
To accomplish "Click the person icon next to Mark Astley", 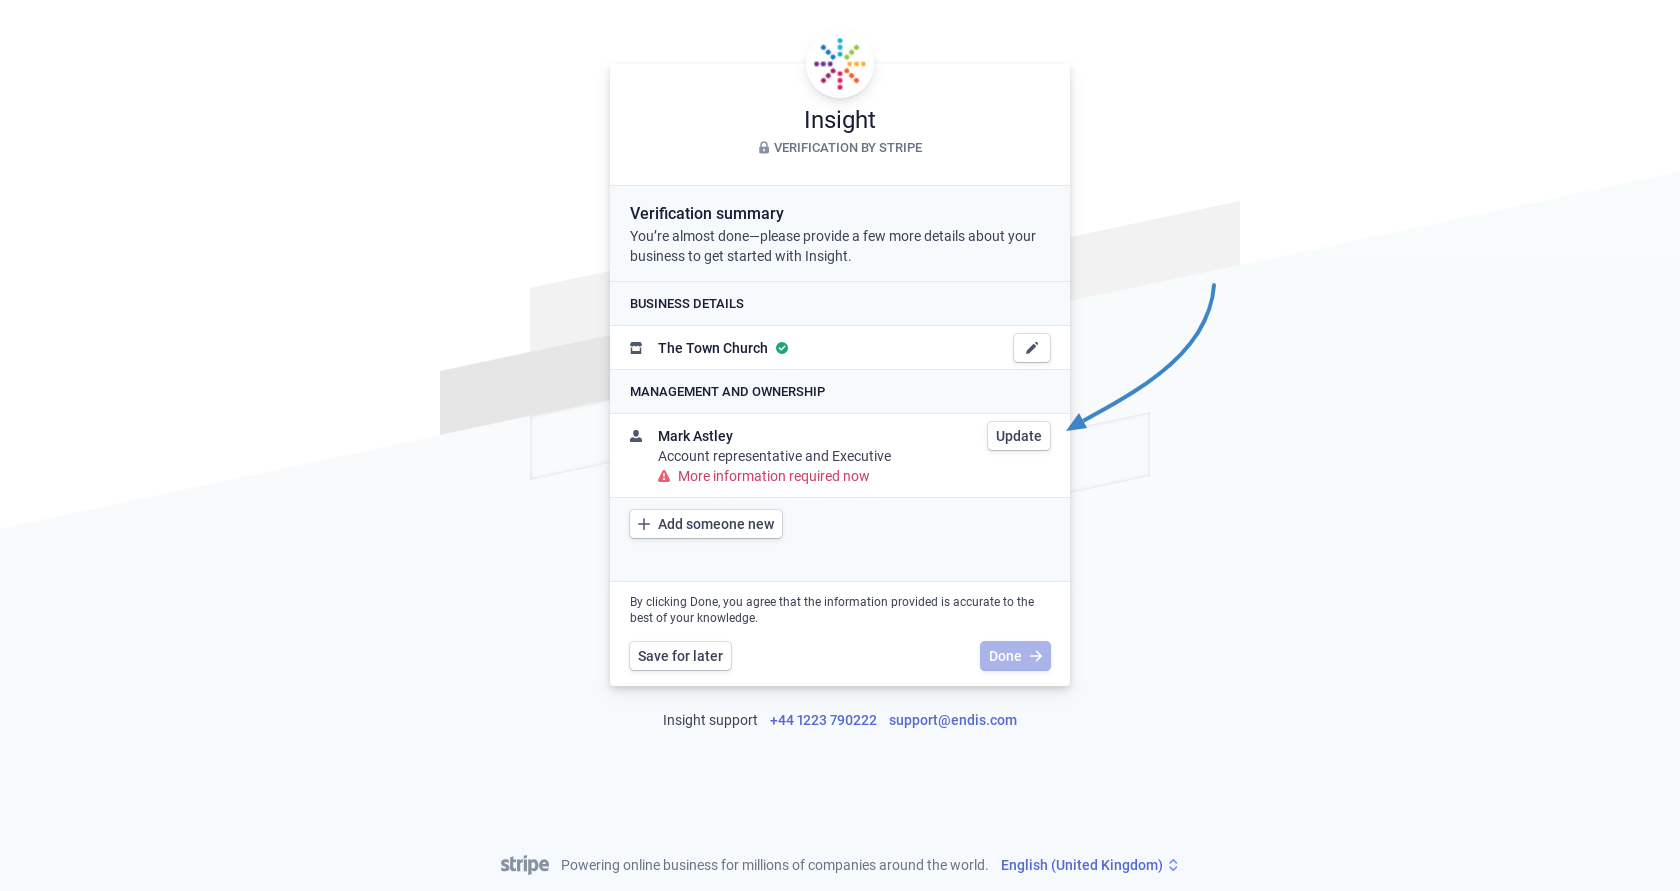I will 636,436.
